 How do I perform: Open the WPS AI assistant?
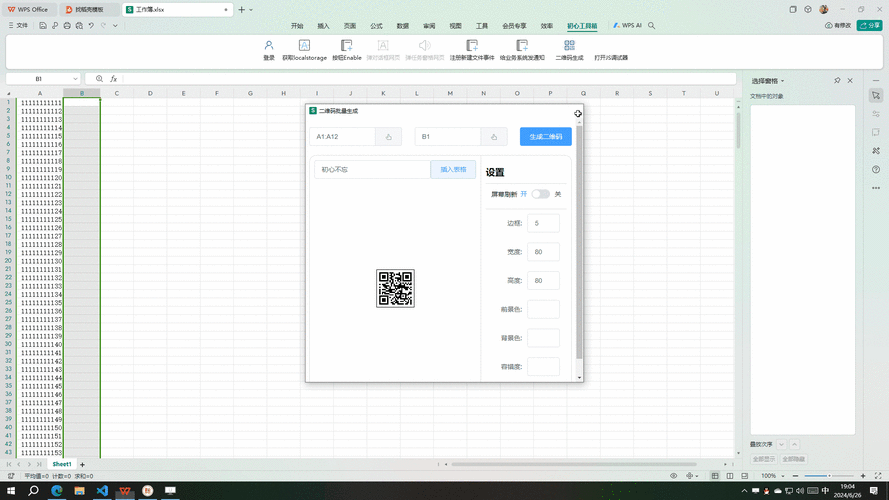click(x=627, y=26)
